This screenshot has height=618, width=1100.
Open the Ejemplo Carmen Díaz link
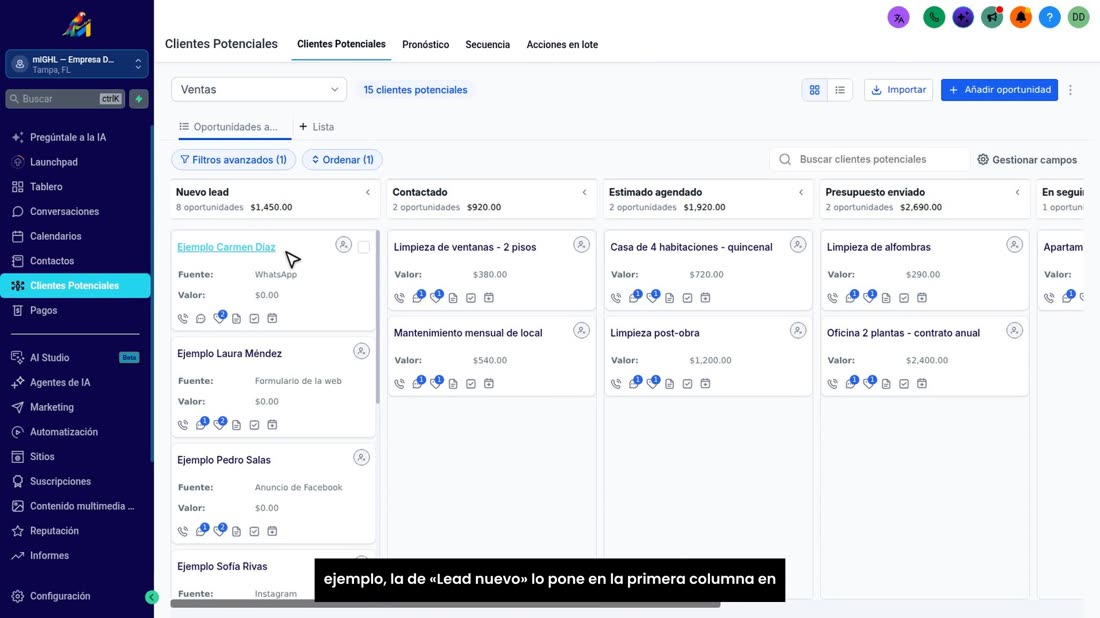coord(226,247)
